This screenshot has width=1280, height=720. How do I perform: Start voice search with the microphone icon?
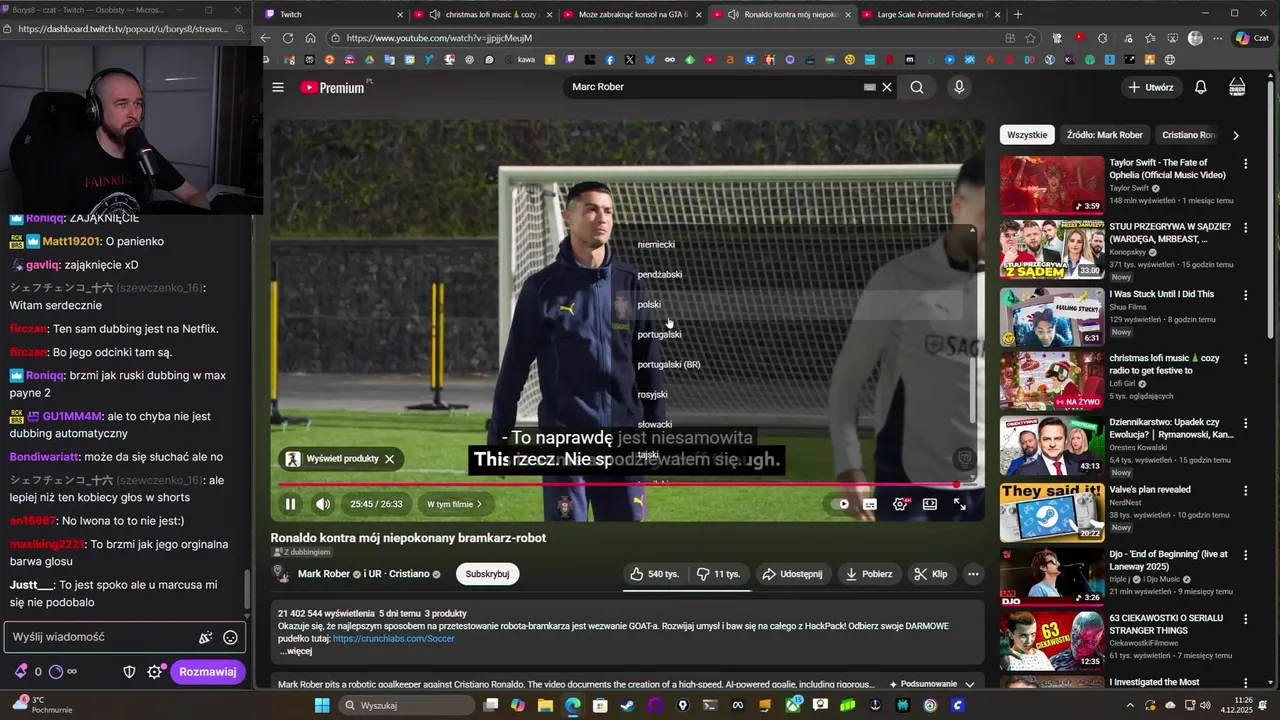959,87
